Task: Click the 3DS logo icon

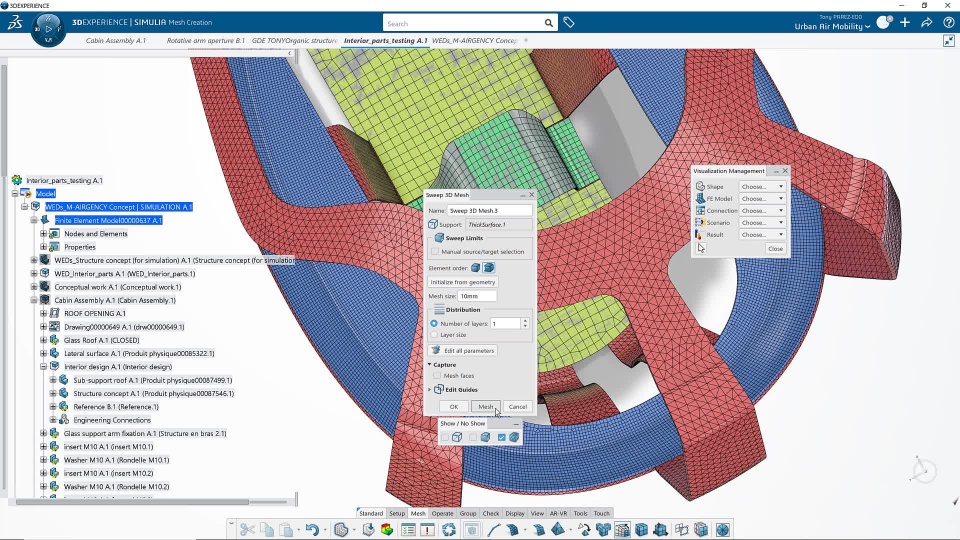Action: (15, 23)
